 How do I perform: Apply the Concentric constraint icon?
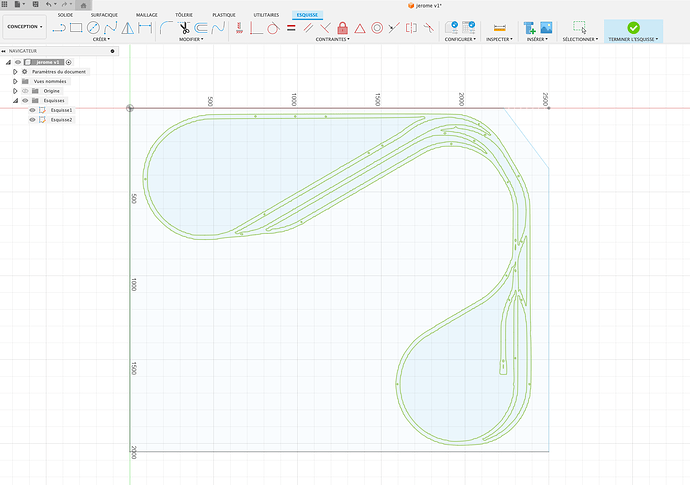tap(376, 28)
